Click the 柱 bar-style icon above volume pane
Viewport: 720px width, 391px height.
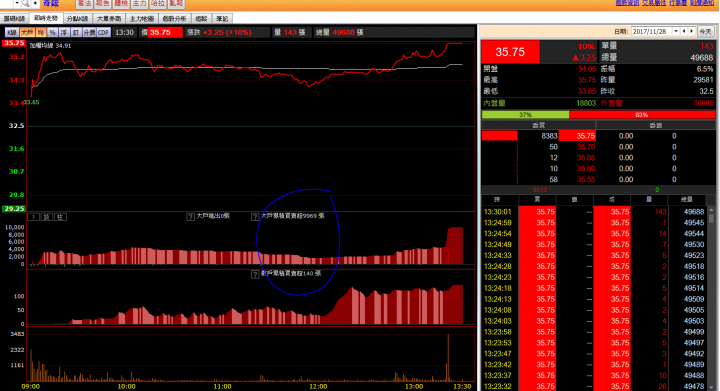pos(60,217)
